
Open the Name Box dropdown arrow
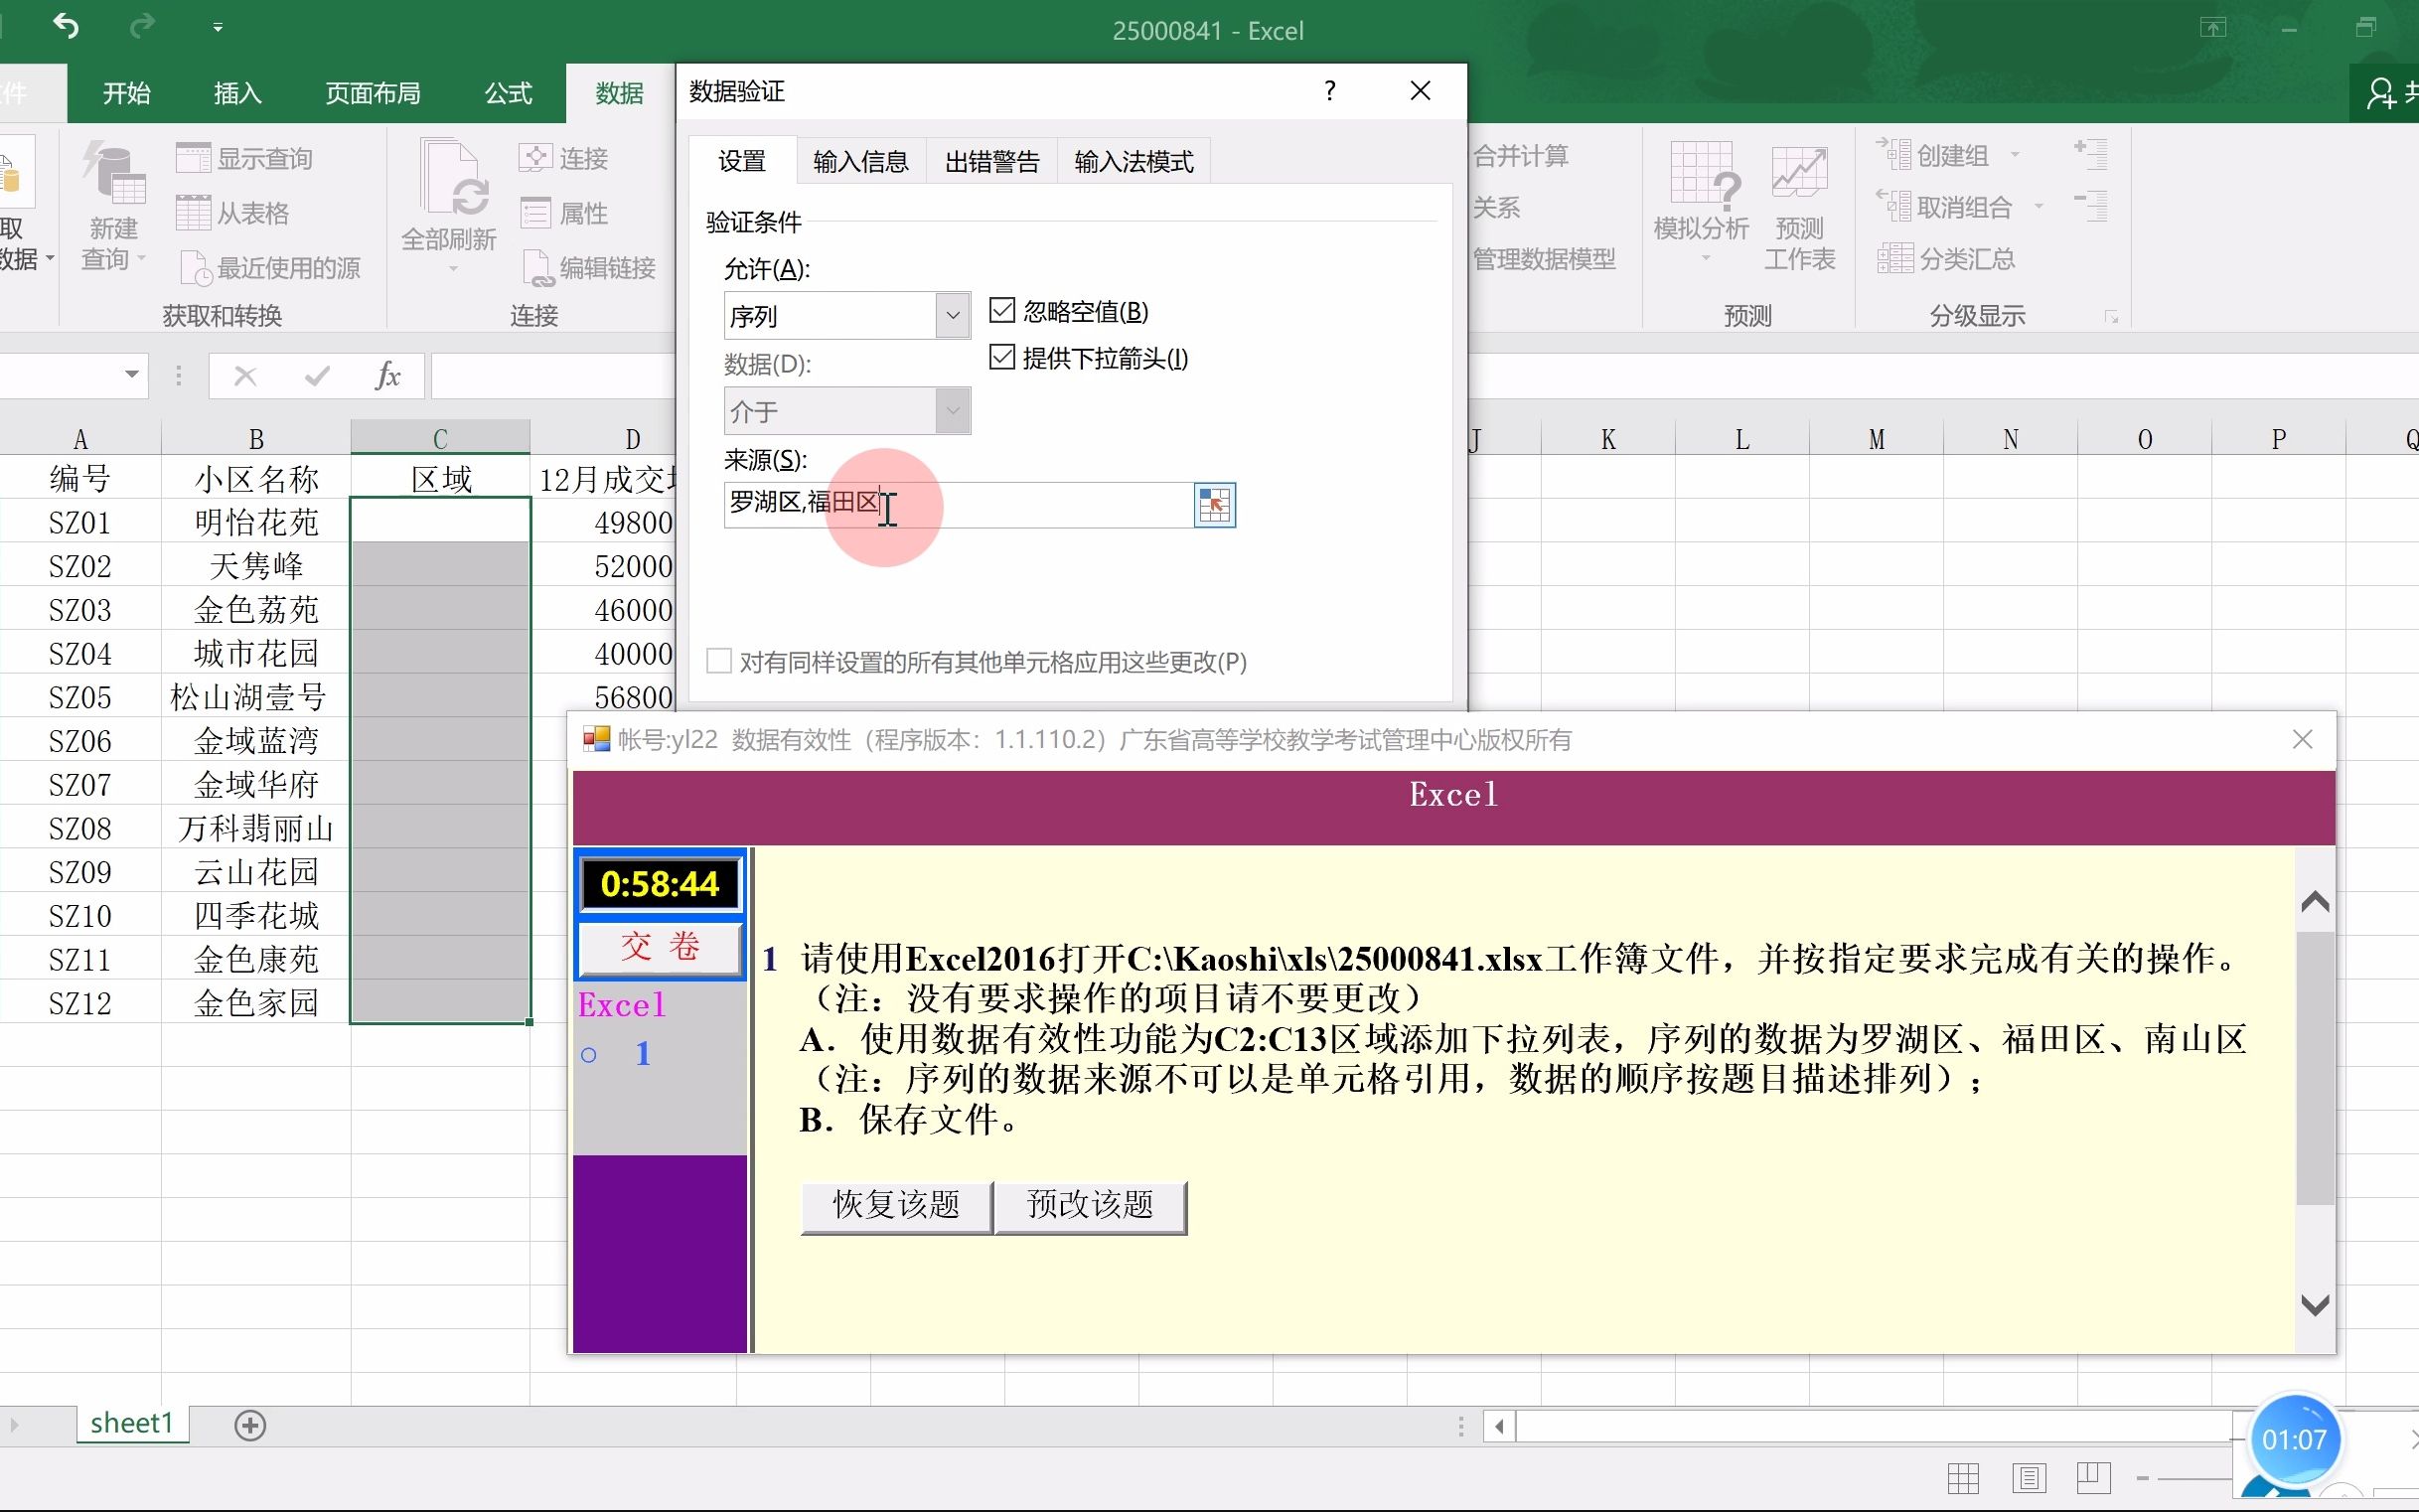click(x=131, y=375)
